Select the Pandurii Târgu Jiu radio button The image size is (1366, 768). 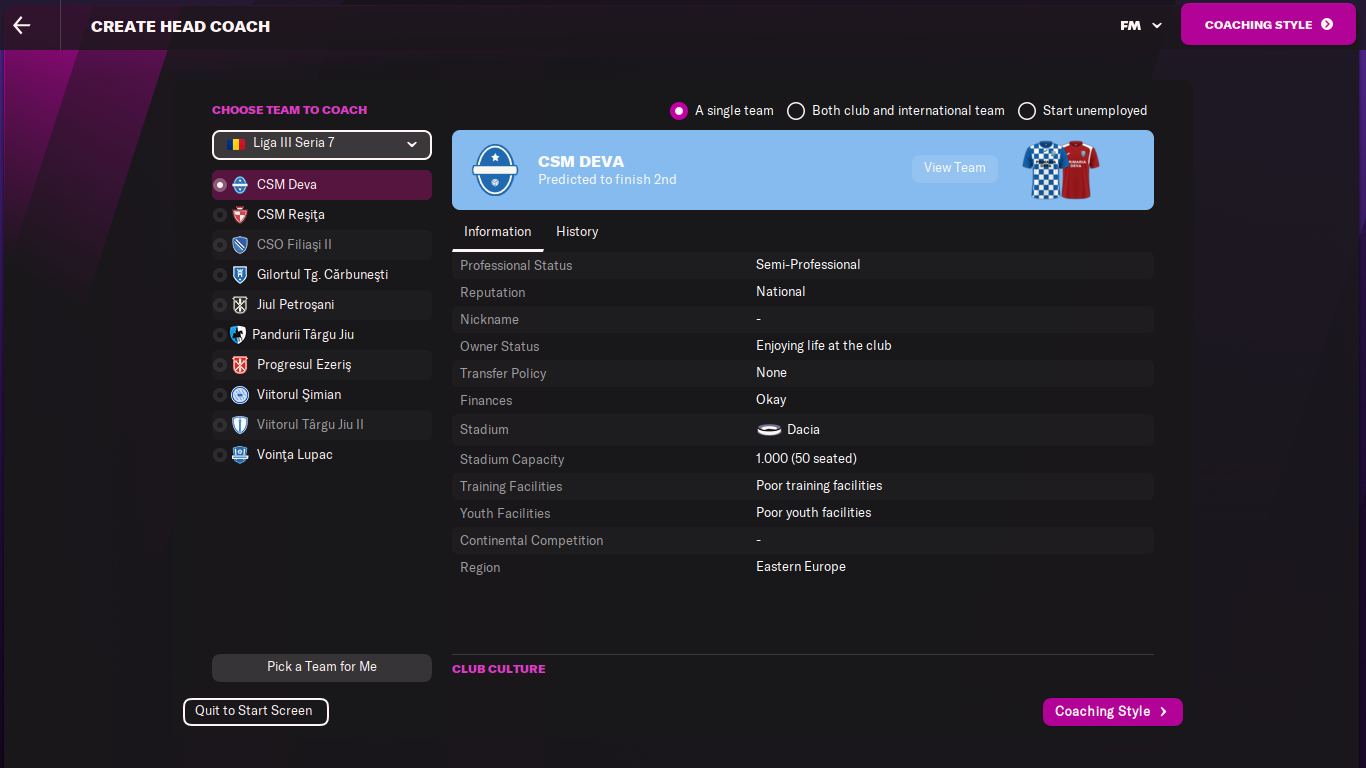[220, 335]
